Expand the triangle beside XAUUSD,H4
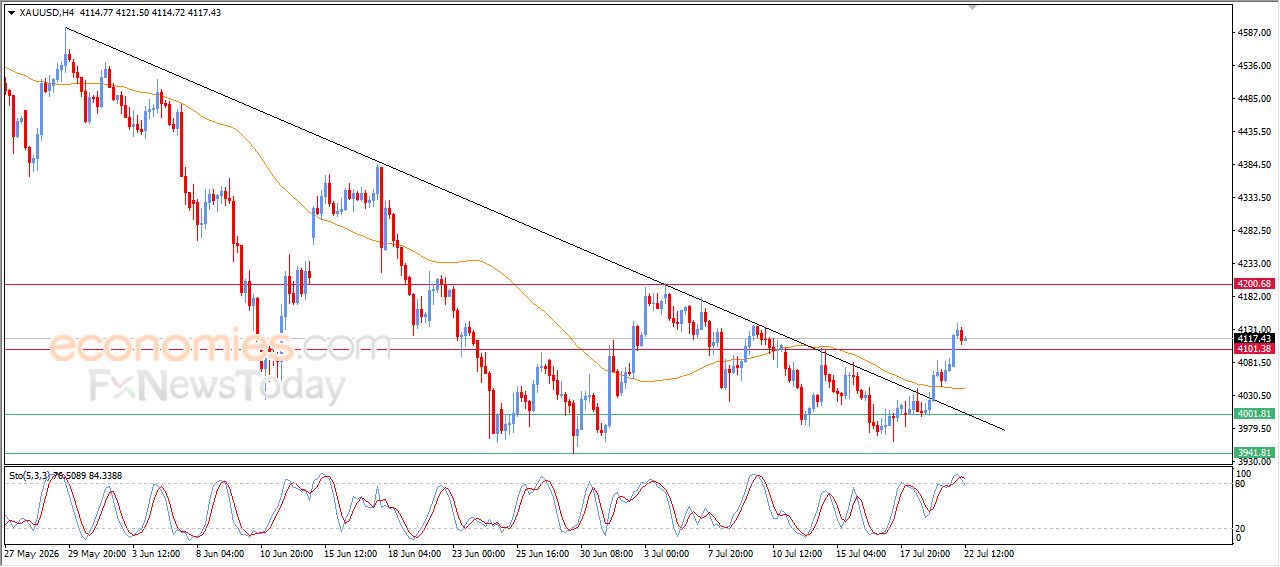Viewport: 1280px width, 567px height. 11,12
